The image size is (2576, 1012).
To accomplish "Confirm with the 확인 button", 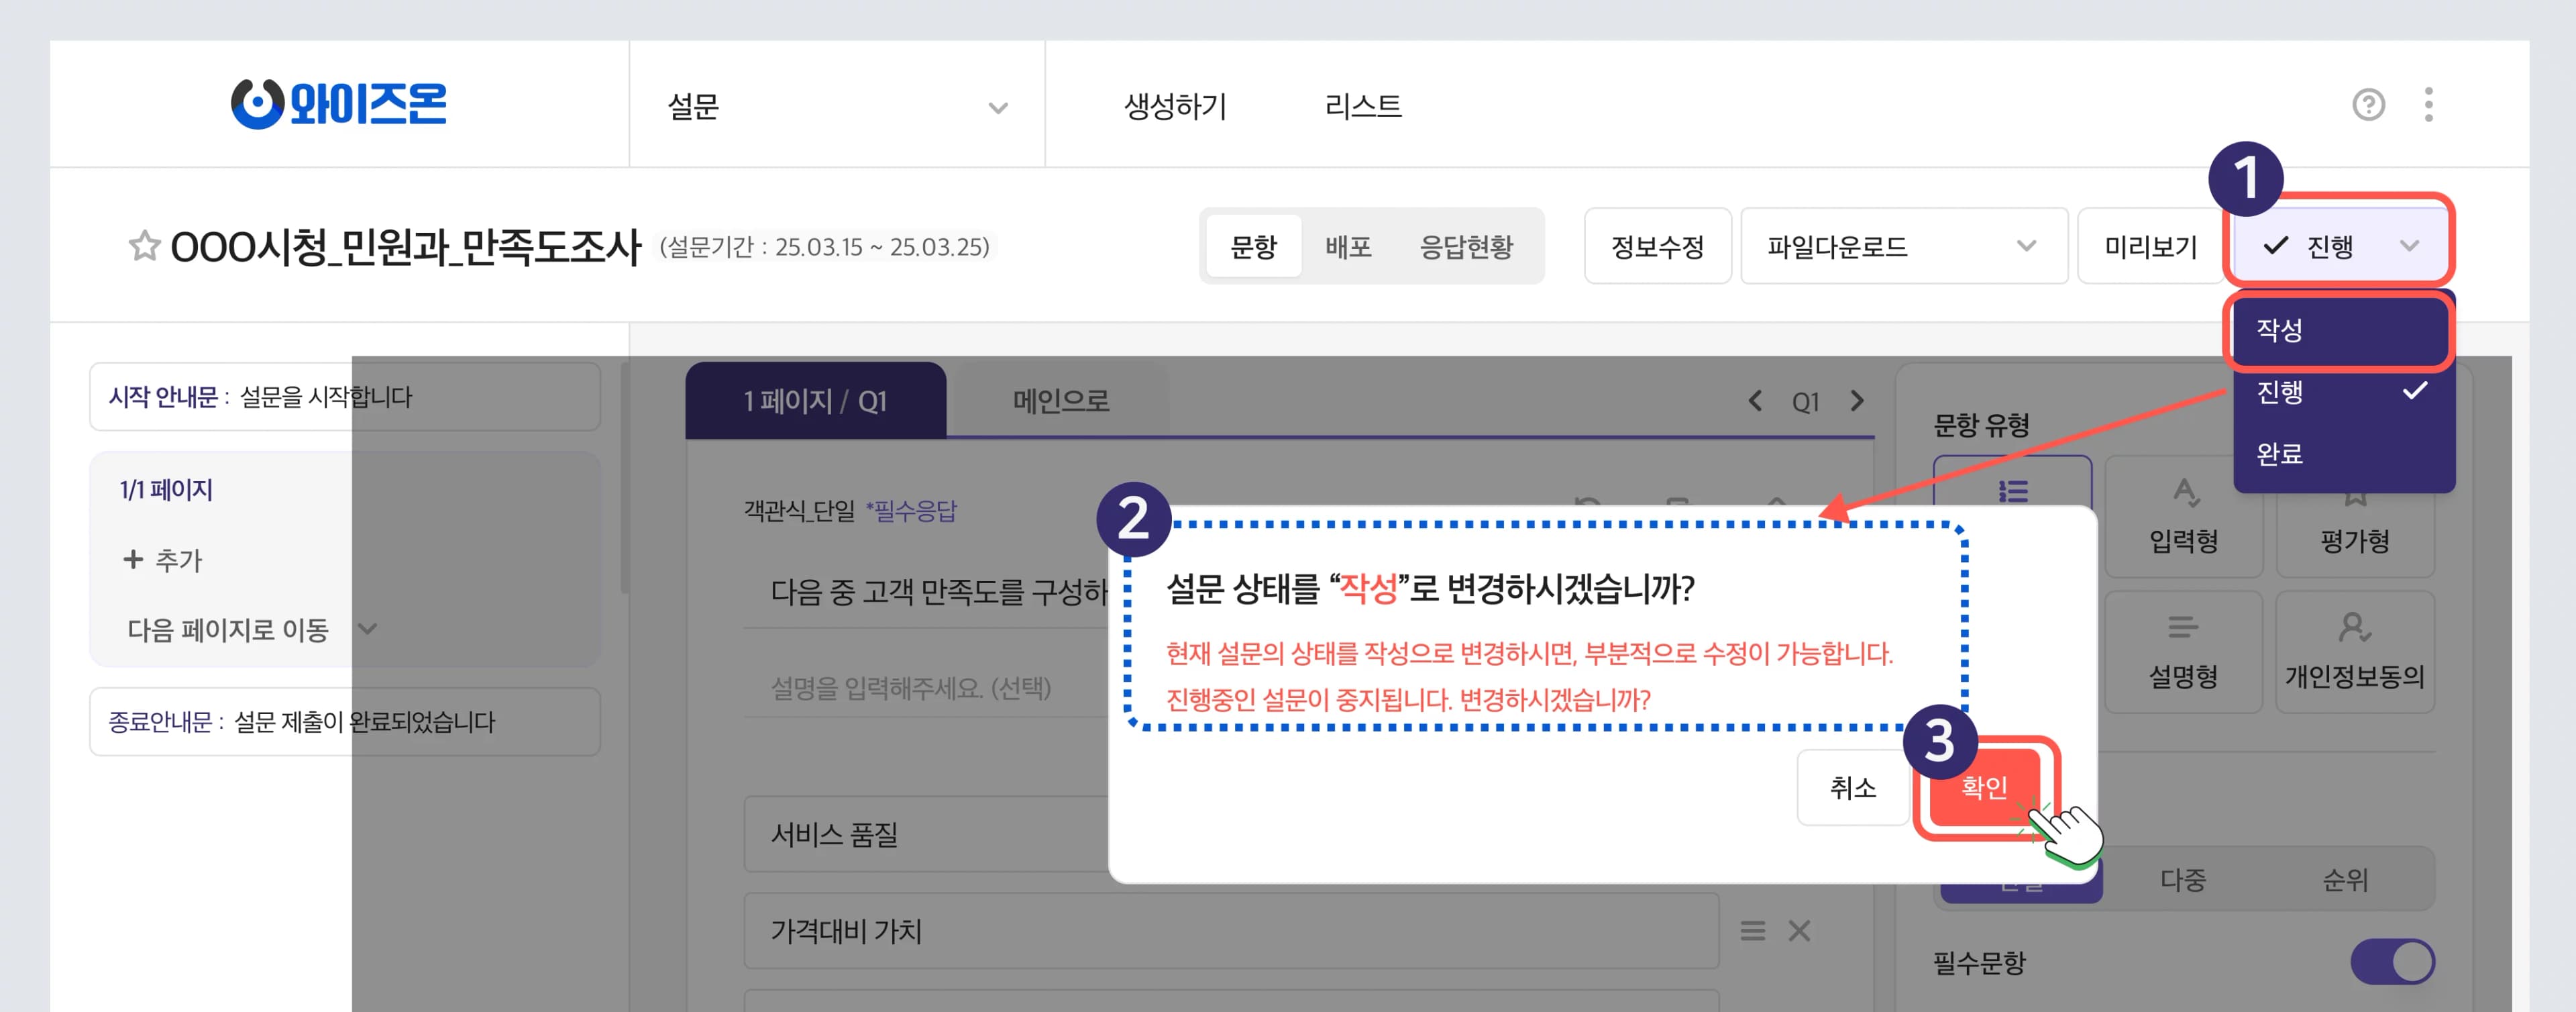I will (1984, 788).
